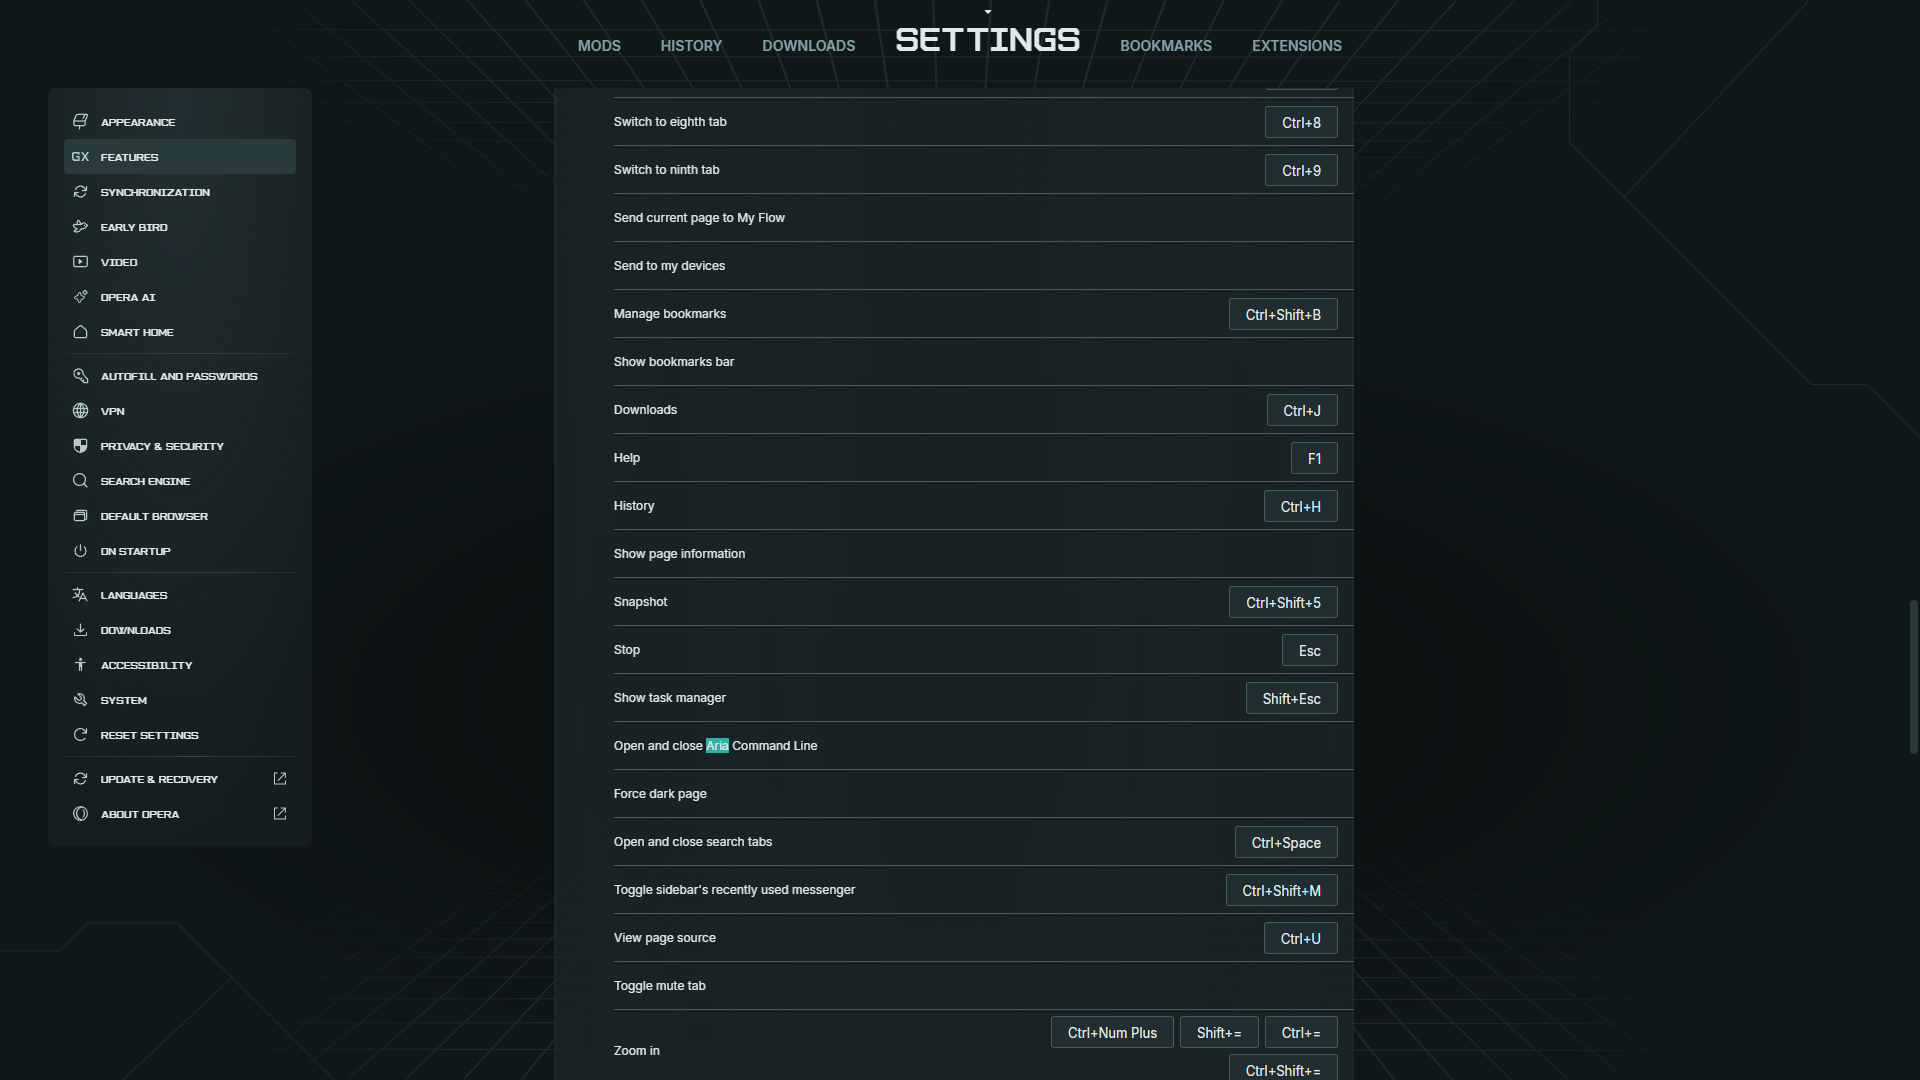Go to the Bookmarks tab
The image size is (1920, 1080).
point(1165,46)
